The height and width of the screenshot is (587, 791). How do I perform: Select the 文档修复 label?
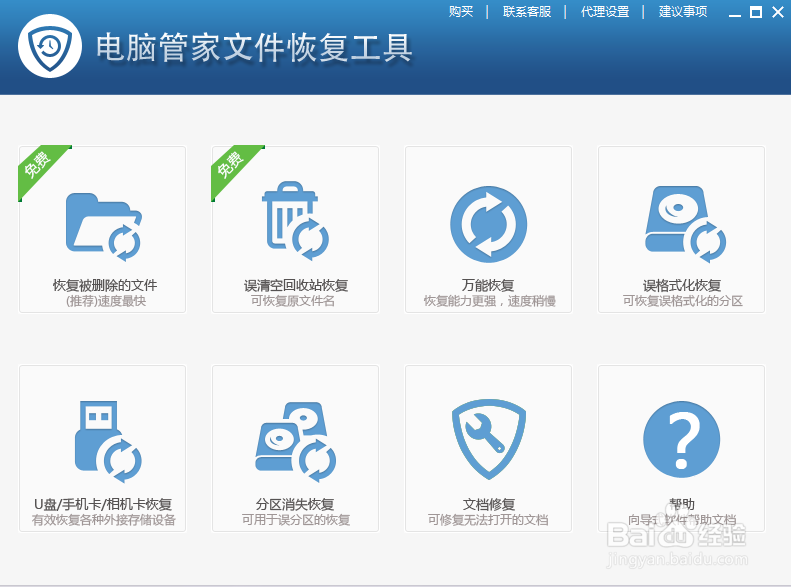[488, 504]
